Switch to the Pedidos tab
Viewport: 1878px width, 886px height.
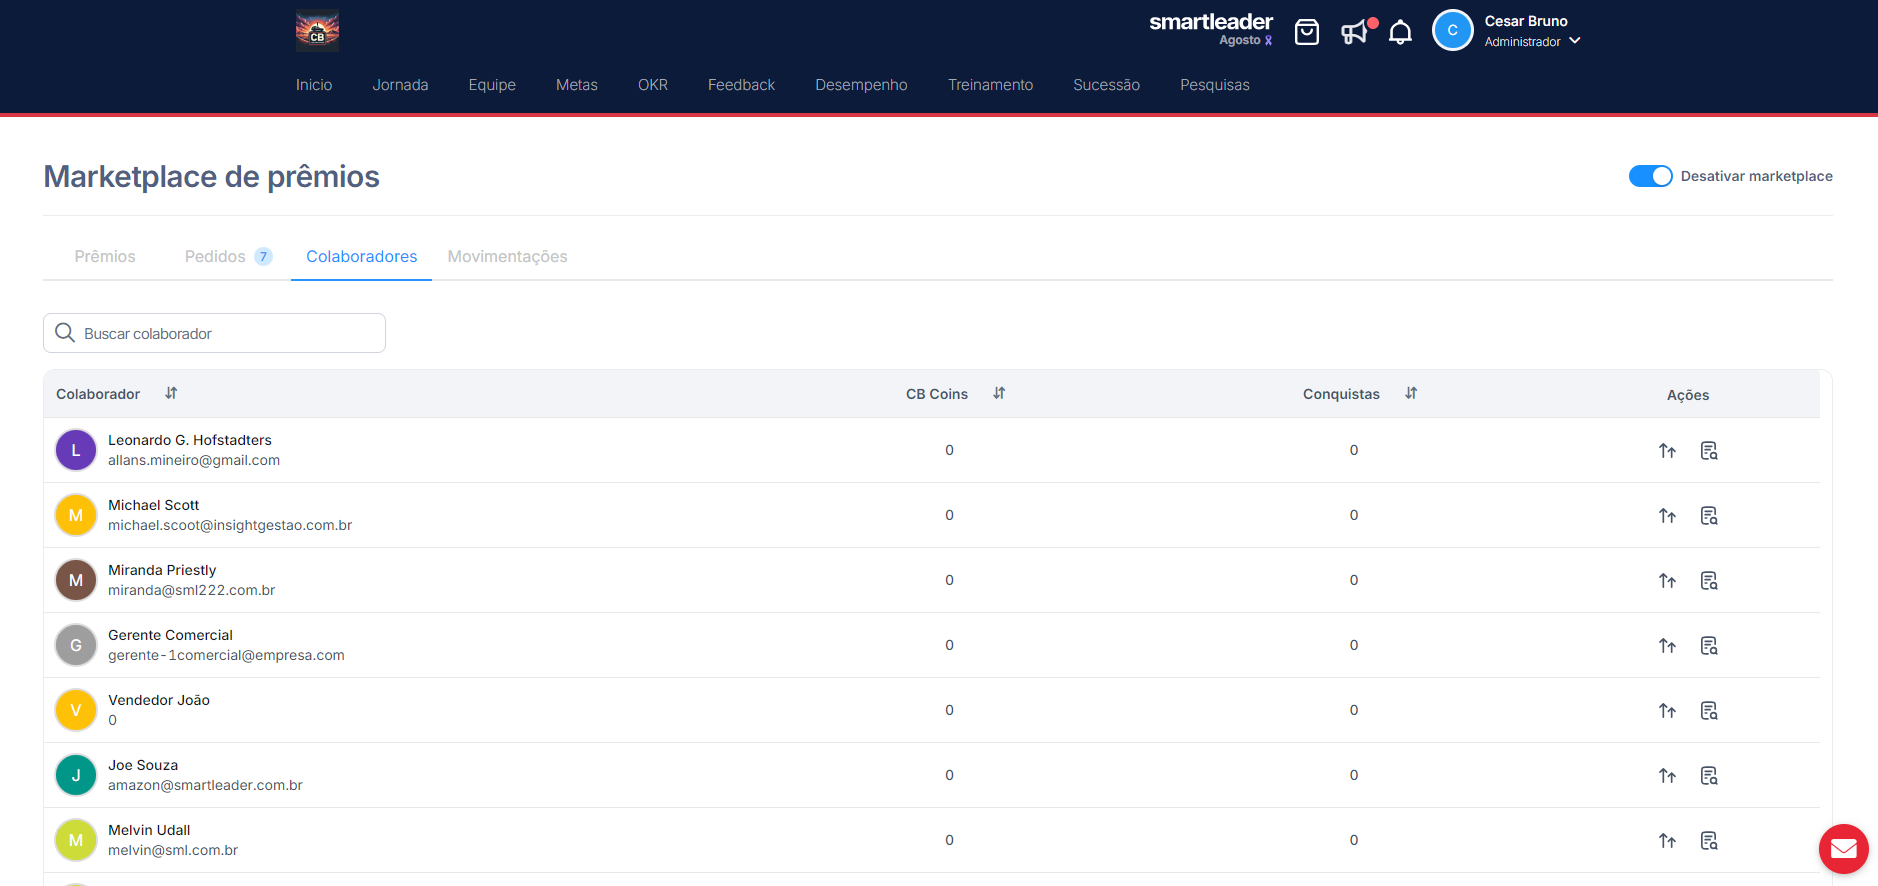pyautogui.click(x=228, y=256)
